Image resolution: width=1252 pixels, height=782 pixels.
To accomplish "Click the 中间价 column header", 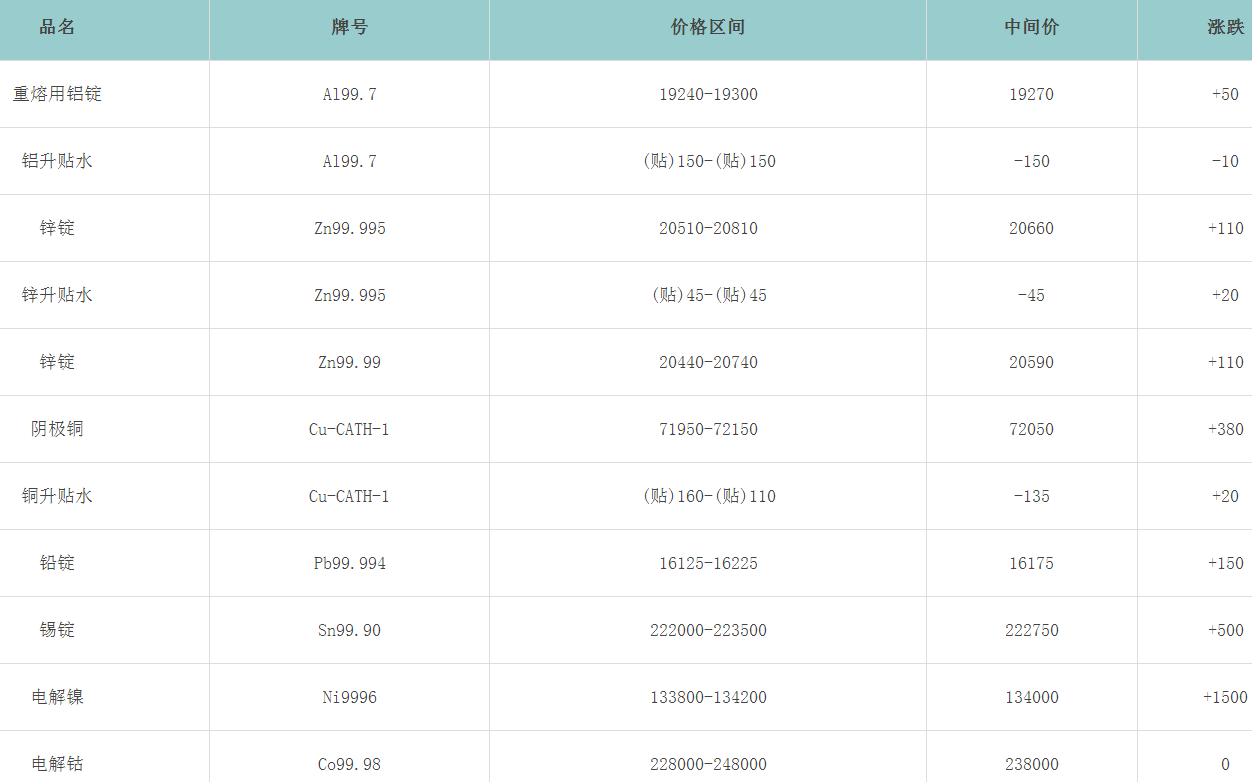I will (x=1031, y=28).
